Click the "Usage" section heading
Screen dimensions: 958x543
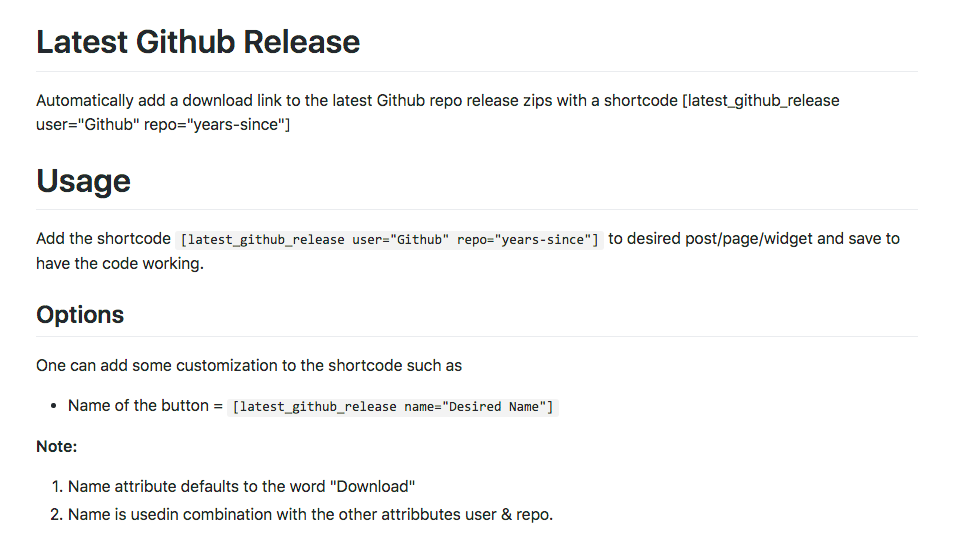[84, 181]
